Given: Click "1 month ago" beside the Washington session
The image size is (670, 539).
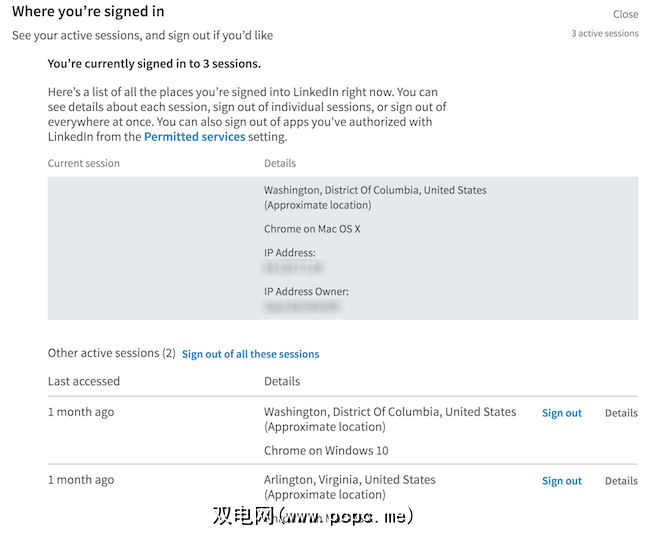Looking at the screenshot, I should [x=81, y=412].
